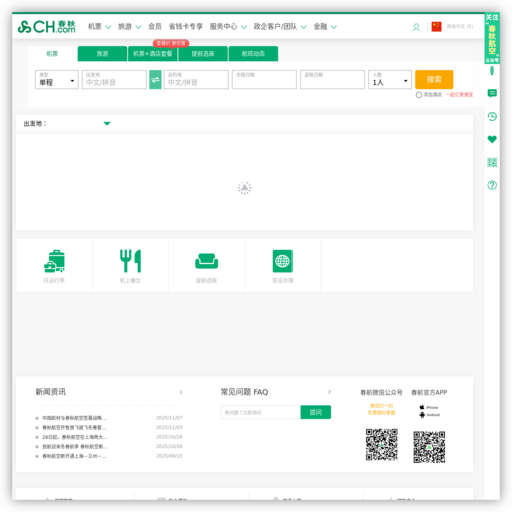
Task: Focus the 目的地 destination city input
Action: (196, 80)
